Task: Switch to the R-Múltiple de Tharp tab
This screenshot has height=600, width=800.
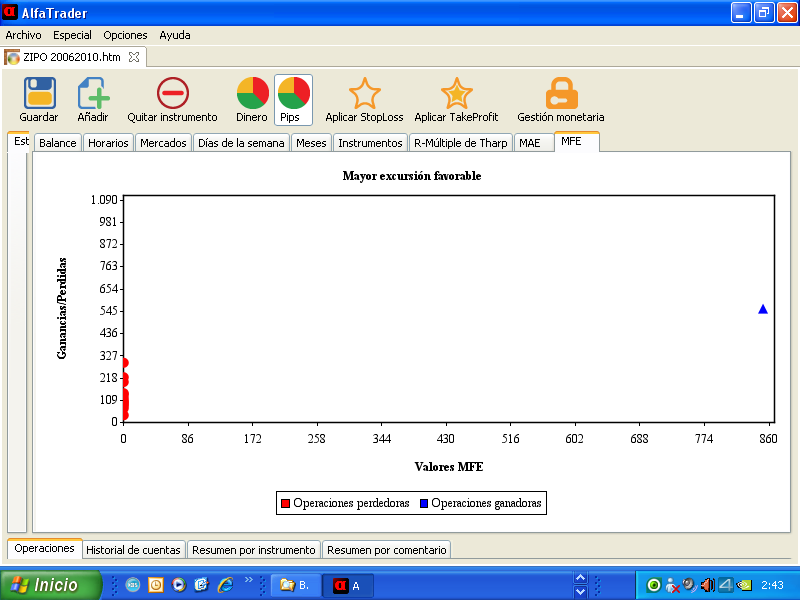Action: tap(461, 143)
